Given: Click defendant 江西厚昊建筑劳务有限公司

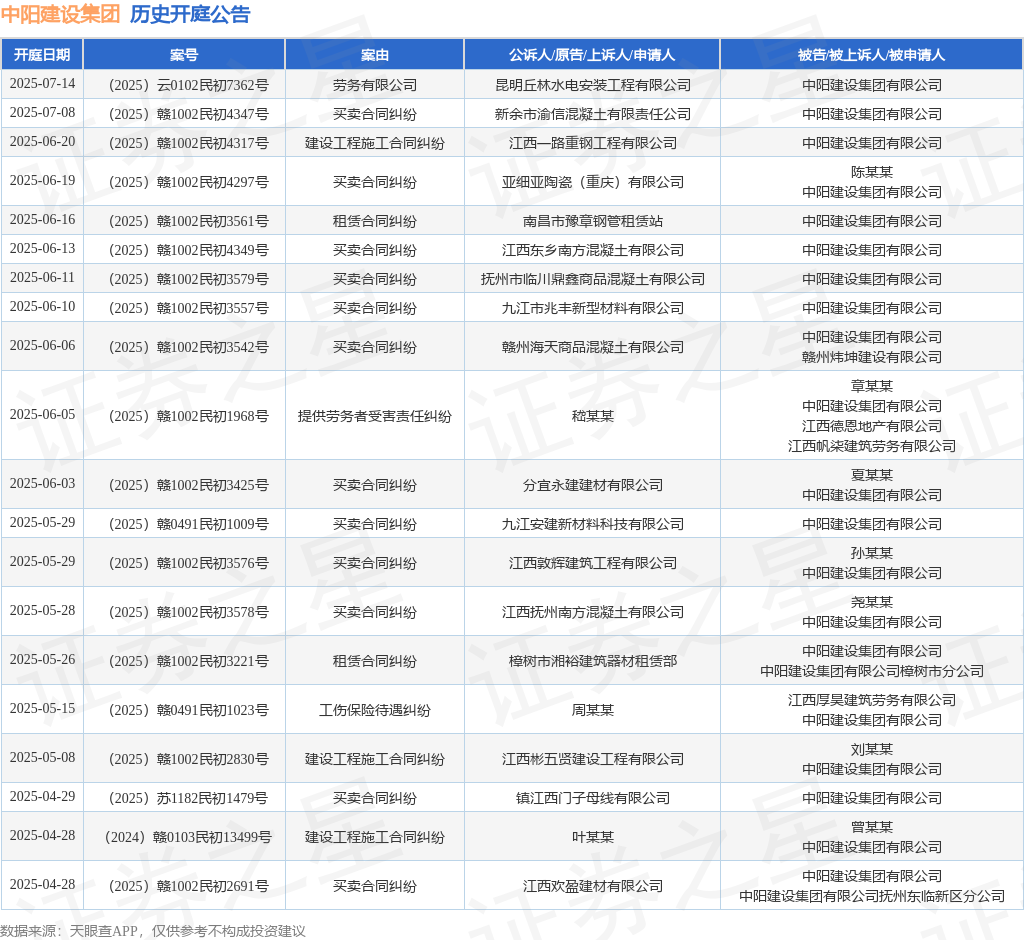Looking at the screenshot, I should point(872,700).
